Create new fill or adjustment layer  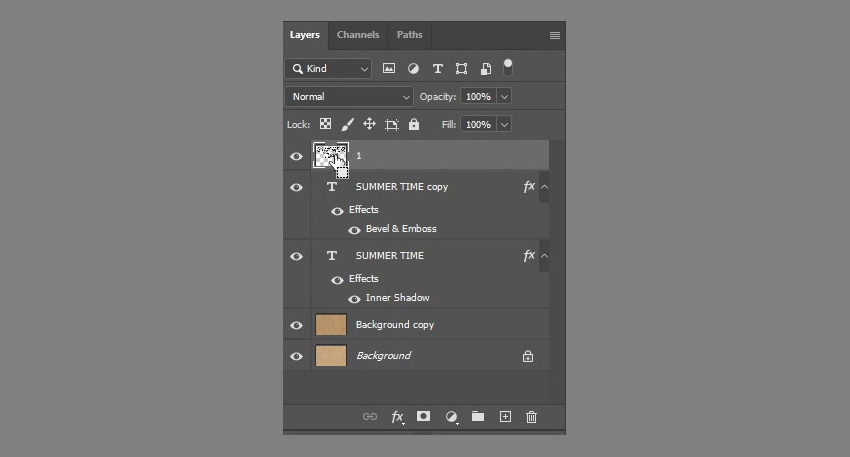(452, 417)
